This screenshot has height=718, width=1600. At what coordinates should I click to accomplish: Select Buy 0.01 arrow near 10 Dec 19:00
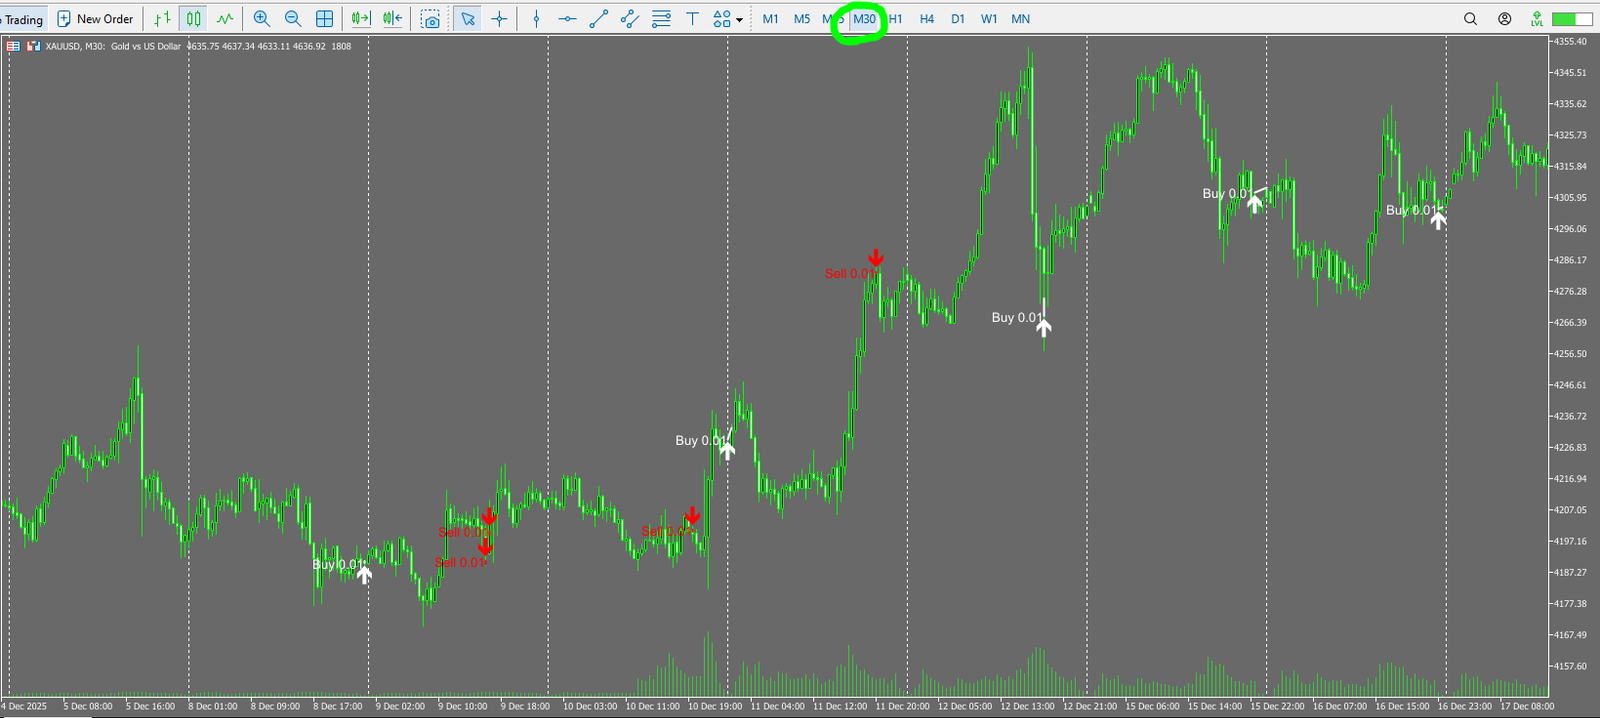pos(727,449)
